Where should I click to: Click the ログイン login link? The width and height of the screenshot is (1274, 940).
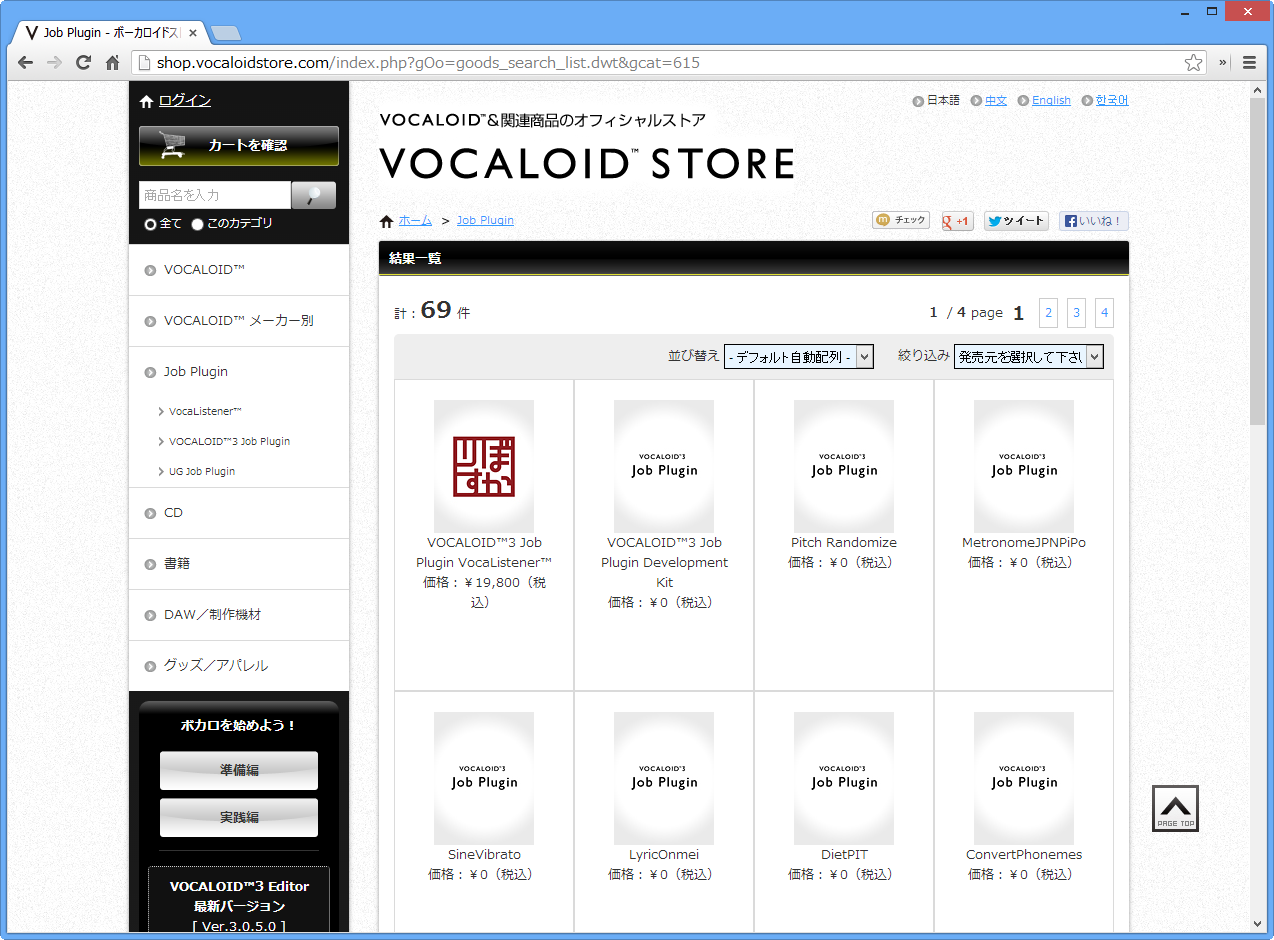tap(184, 100)
